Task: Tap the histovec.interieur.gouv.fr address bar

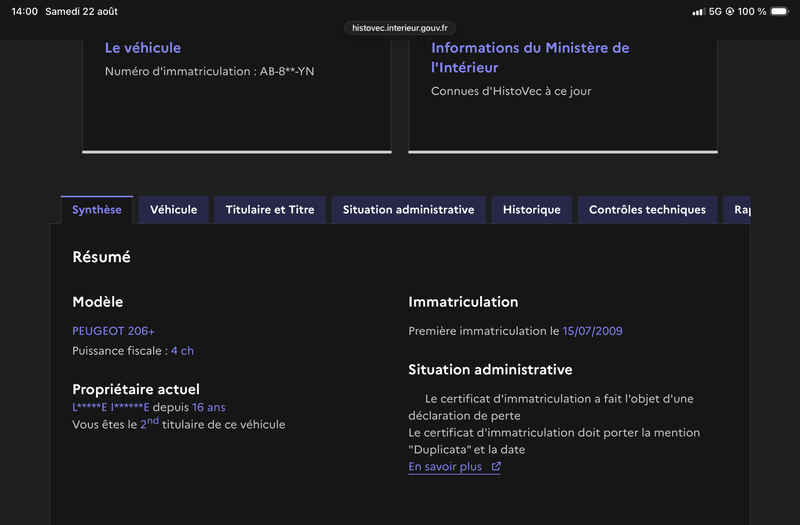Action: (x=400, y=28)
